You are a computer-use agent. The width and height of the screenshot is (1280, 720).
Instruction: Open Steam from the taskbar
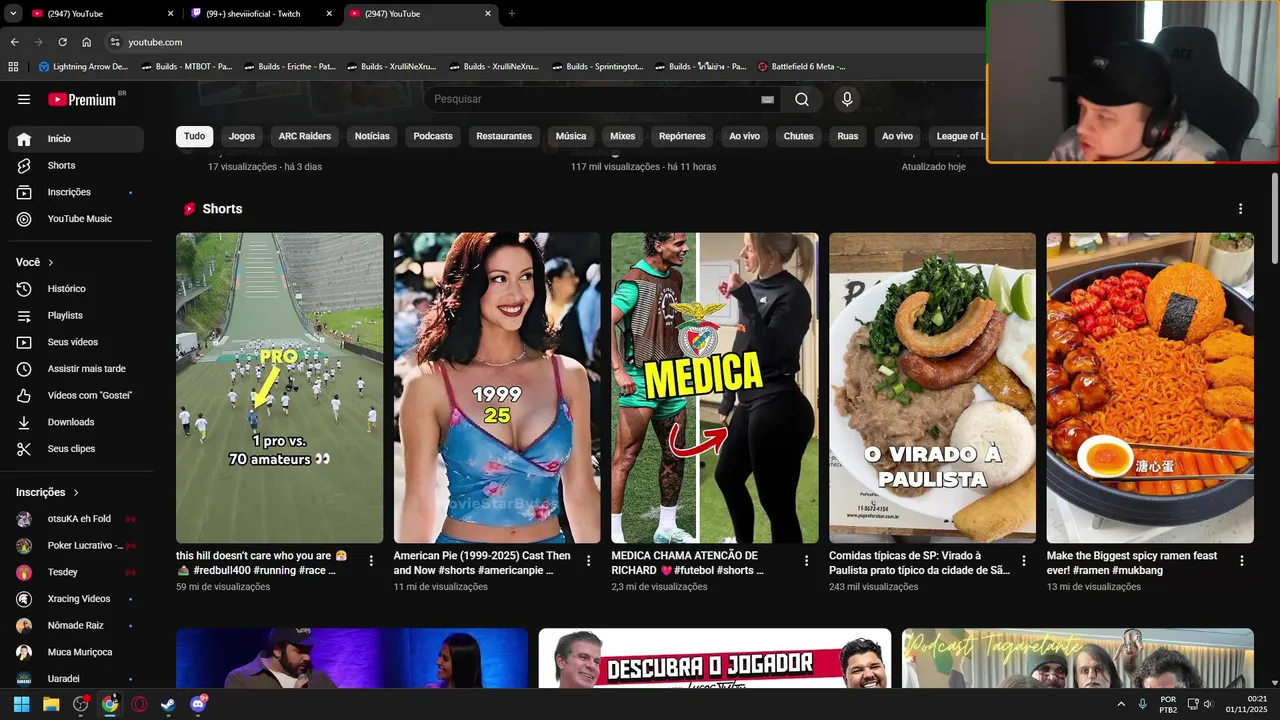click(x=169, y=704)
